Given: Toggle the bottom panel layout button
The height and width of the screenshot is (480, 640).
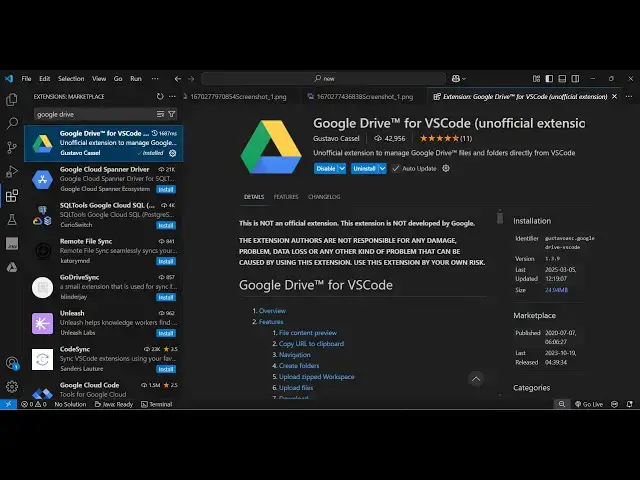Looking at the screenshot, I should (562, 78).
